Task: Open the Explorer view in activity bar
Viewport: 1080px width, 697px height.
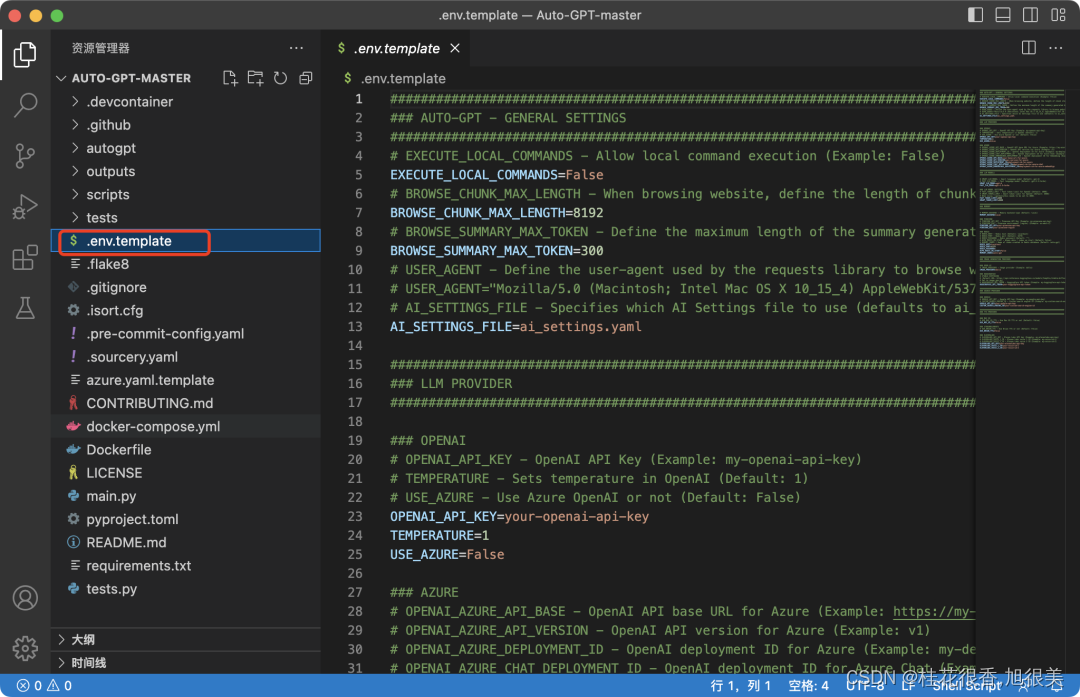Action: click(x=25, y=54)
